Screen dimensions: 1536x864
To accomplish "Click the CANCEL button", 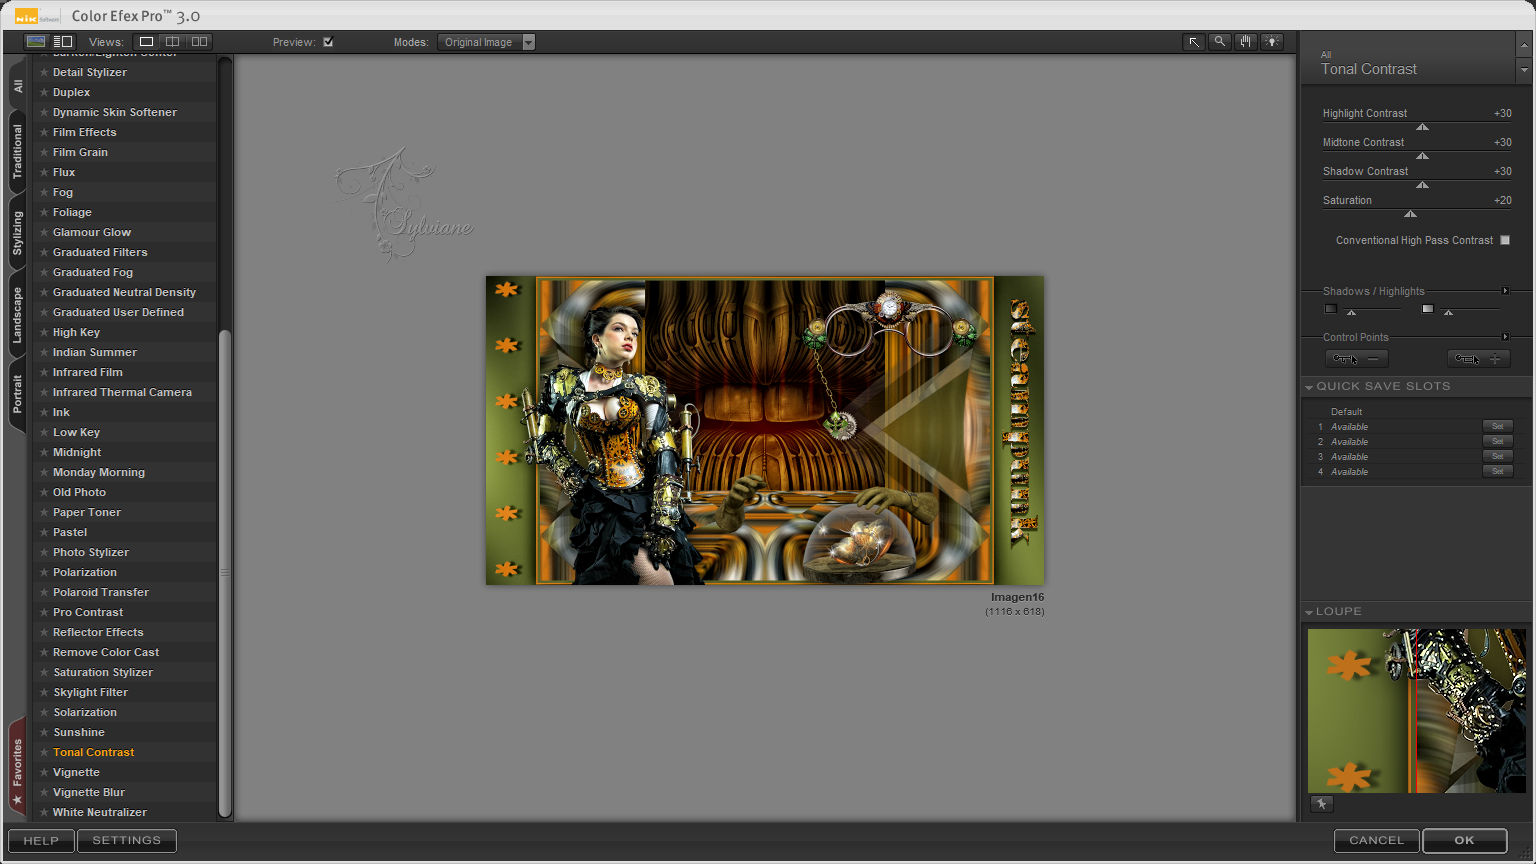I will pos(1376,841).
